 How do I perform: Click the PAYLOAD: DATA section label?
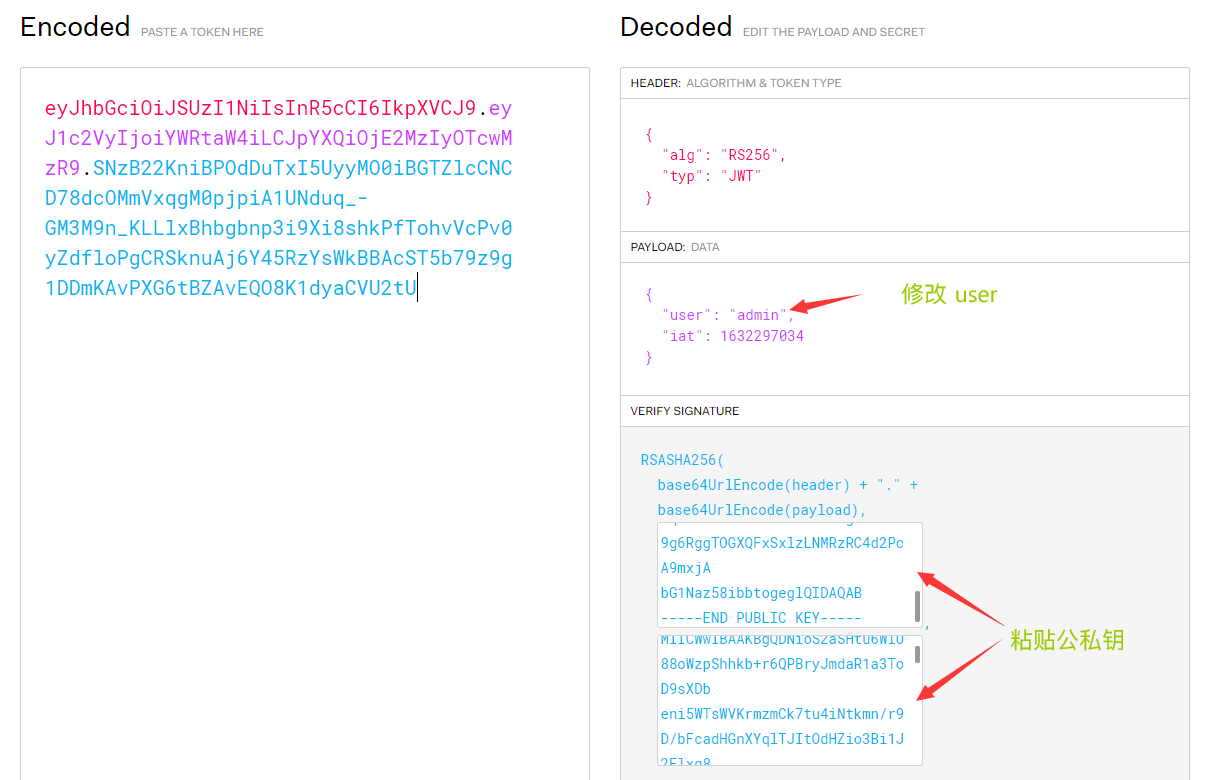pos(675,247)
